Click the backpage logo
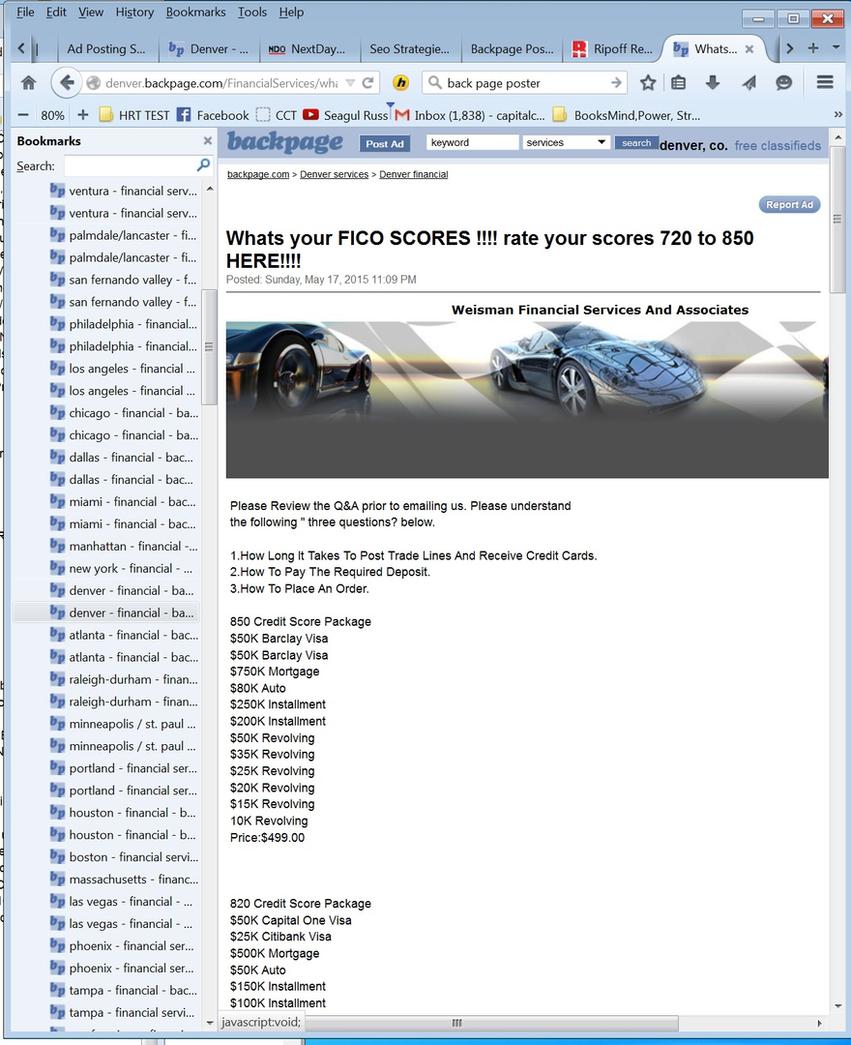 tap(285, 141)
